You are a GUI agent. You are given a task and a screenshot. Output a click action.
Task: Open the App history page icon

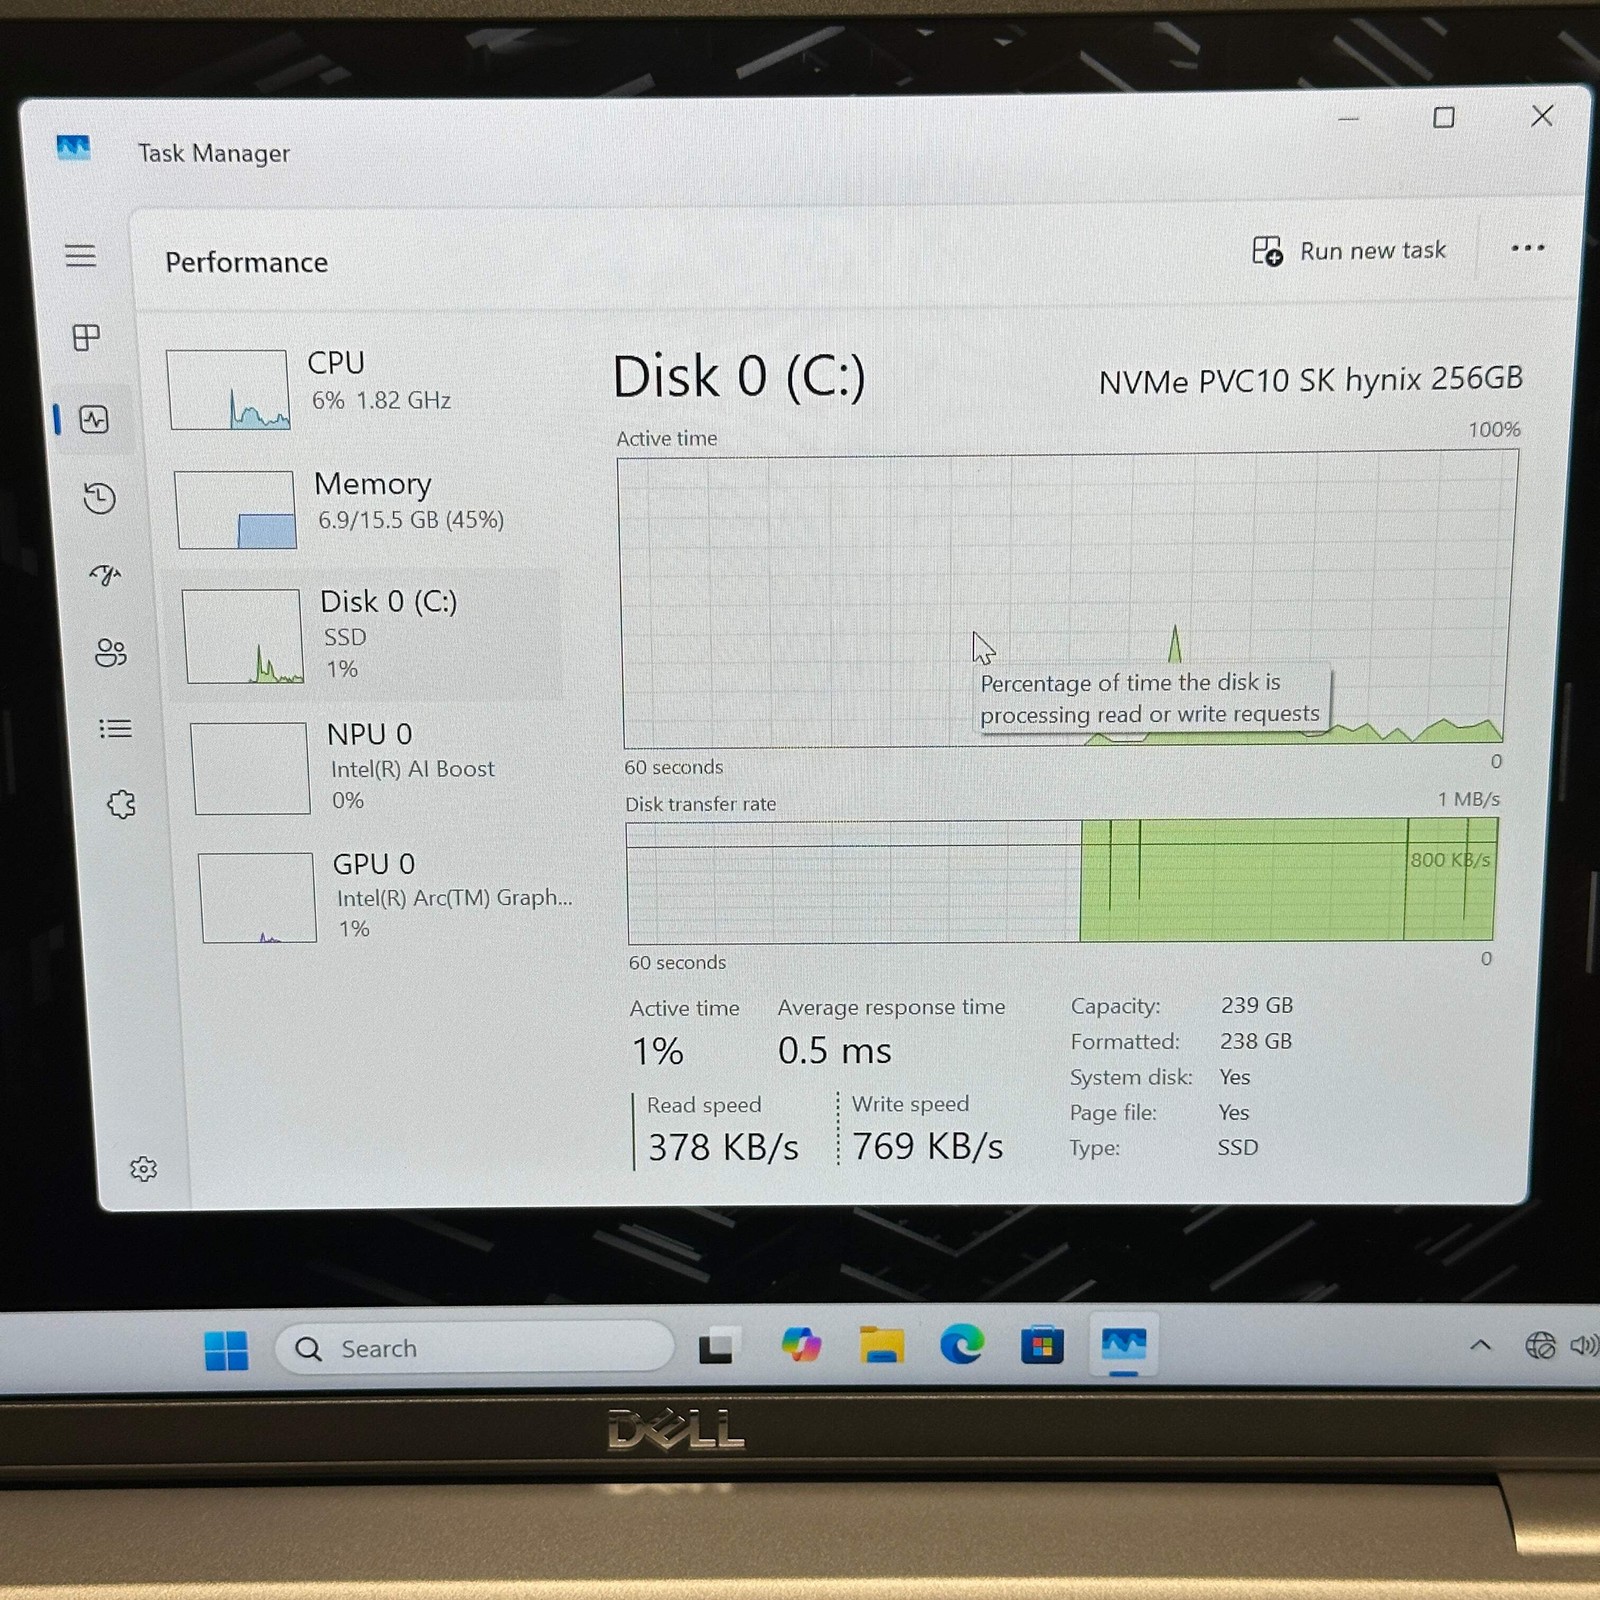tap(100, 498)
